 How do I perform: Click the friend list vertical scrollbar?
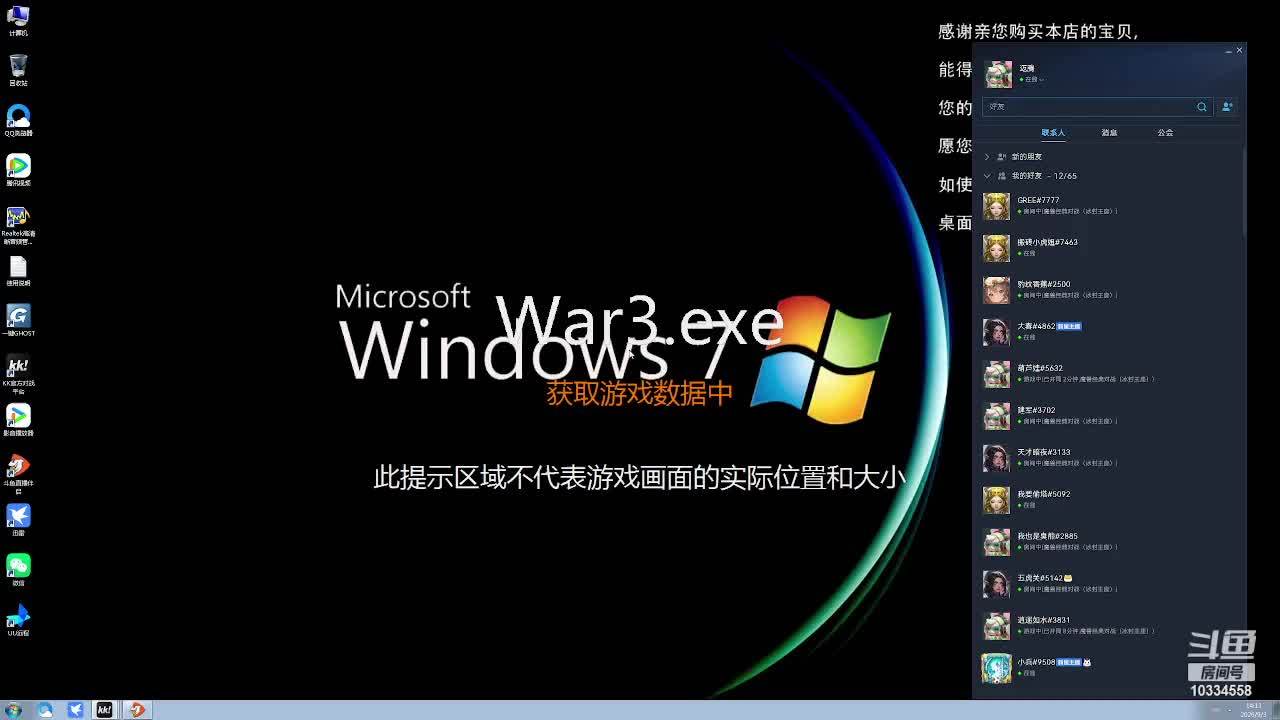[1244, 192]
